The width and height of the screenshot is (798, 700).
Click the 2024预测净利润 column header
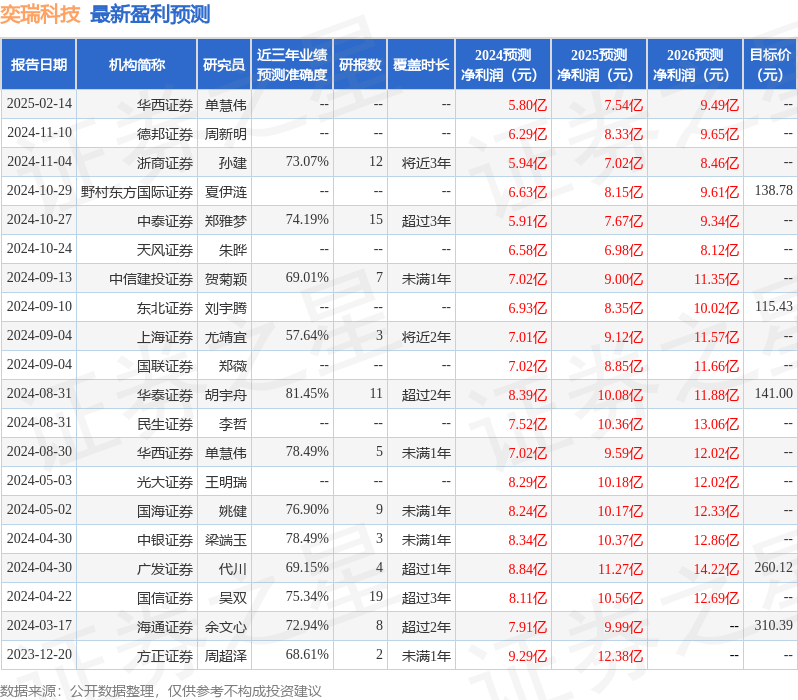503,65
